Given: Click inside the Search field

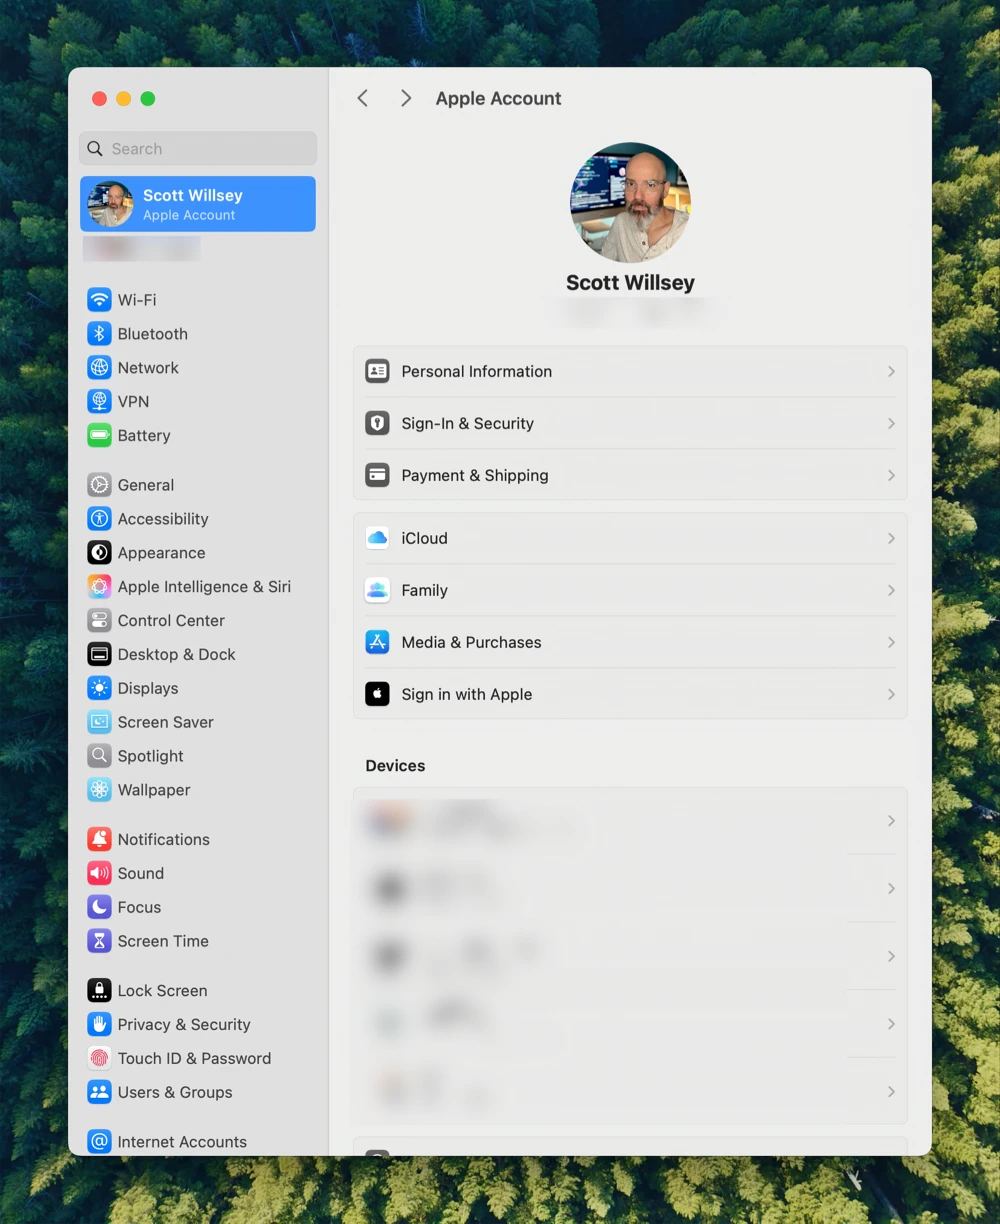Looking at the screenshot, I should click(x=197, y=148).
